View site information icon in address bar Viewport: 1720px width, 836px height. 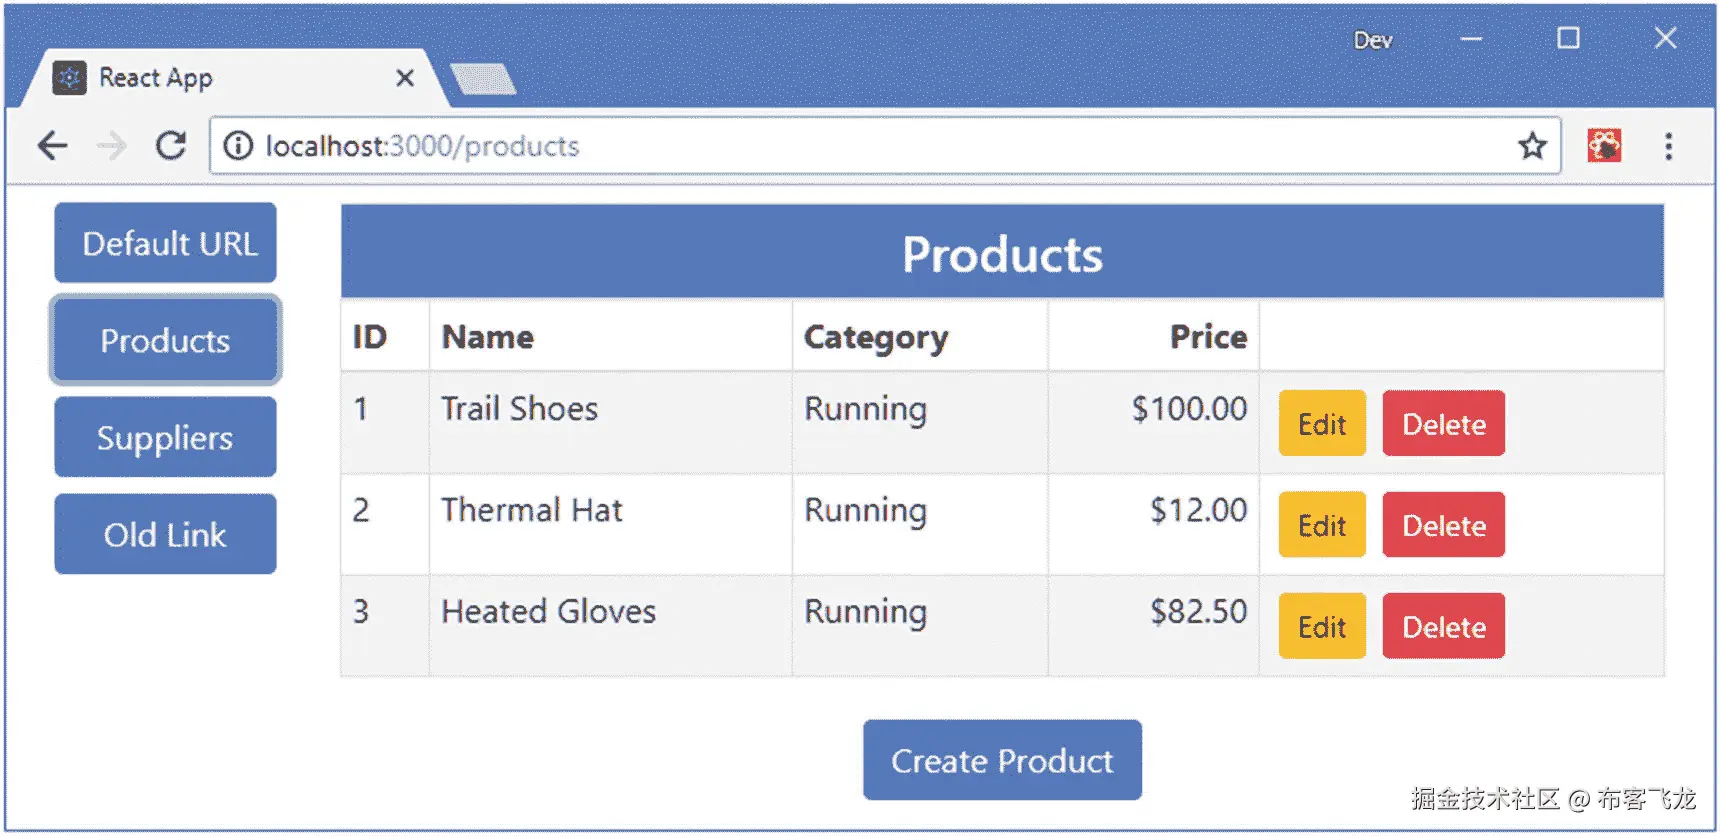pos(238,146)
